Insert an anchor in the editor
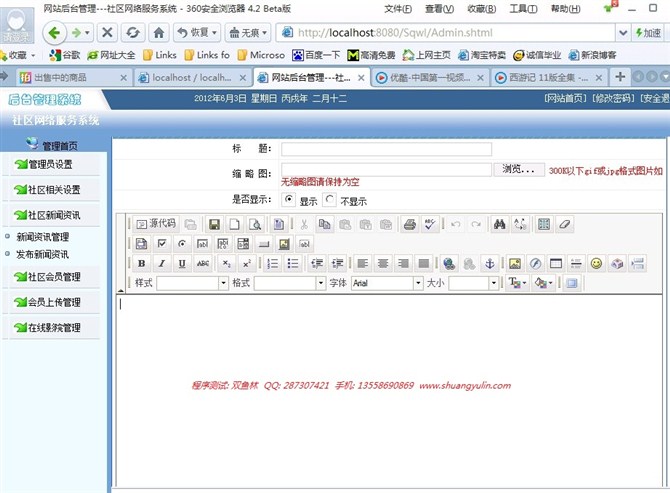 click(x=489, y=264)
